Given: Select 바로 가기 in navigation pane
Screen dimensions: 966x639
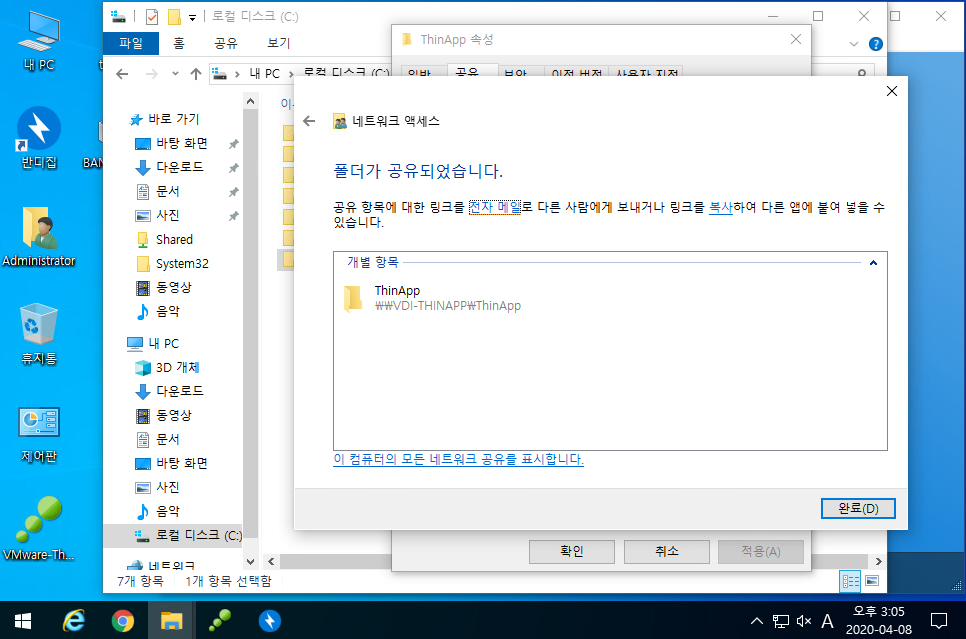Looking at the screenshot, I should [x=173, y=119].
